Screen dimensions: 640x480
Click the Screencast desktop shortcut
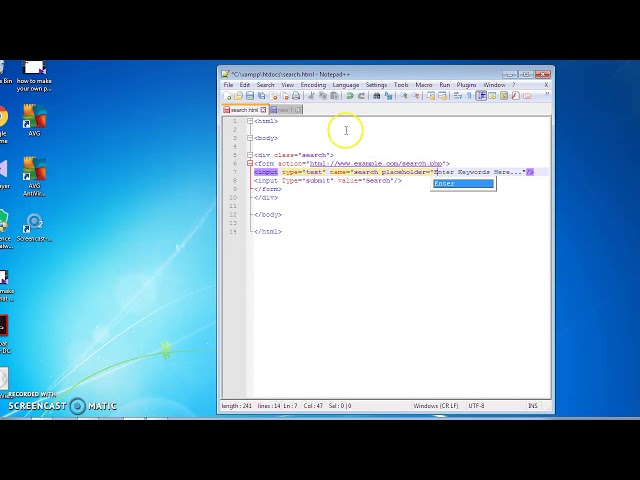tap(34, 227)
